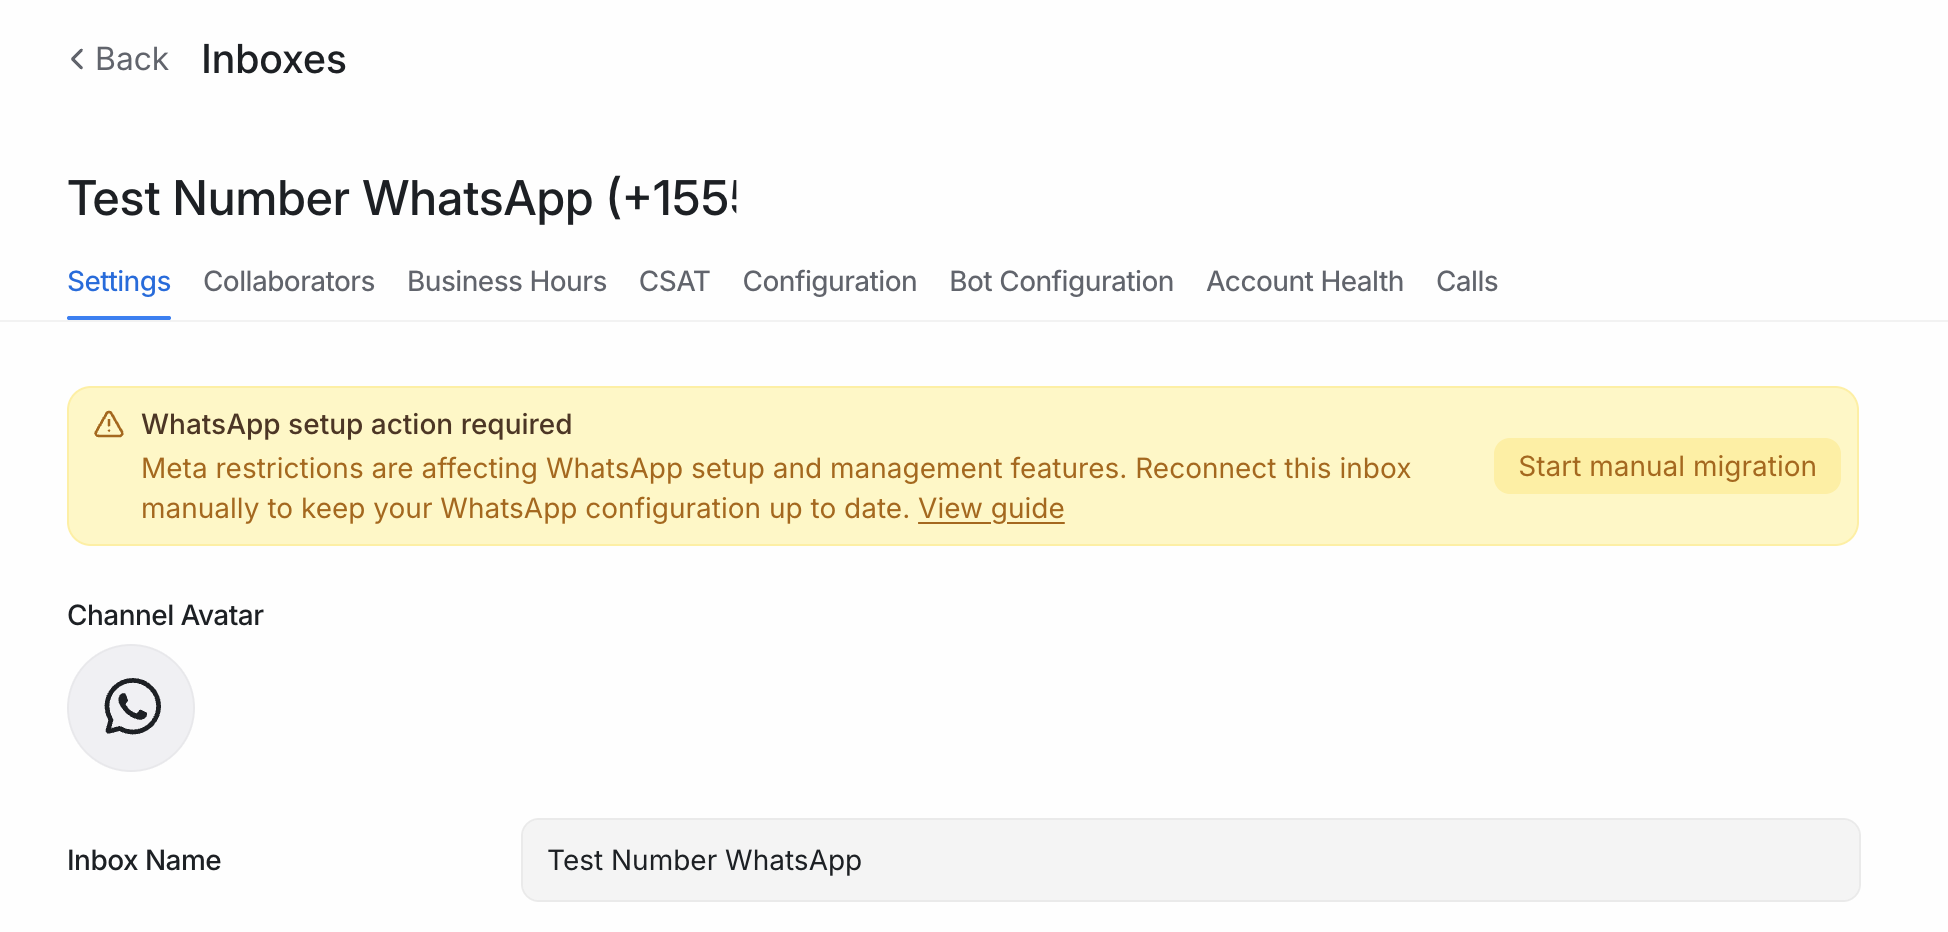The image size is (1948, 932).
Task: Switch to the Collaborators tab
Action: coord(289,282)
